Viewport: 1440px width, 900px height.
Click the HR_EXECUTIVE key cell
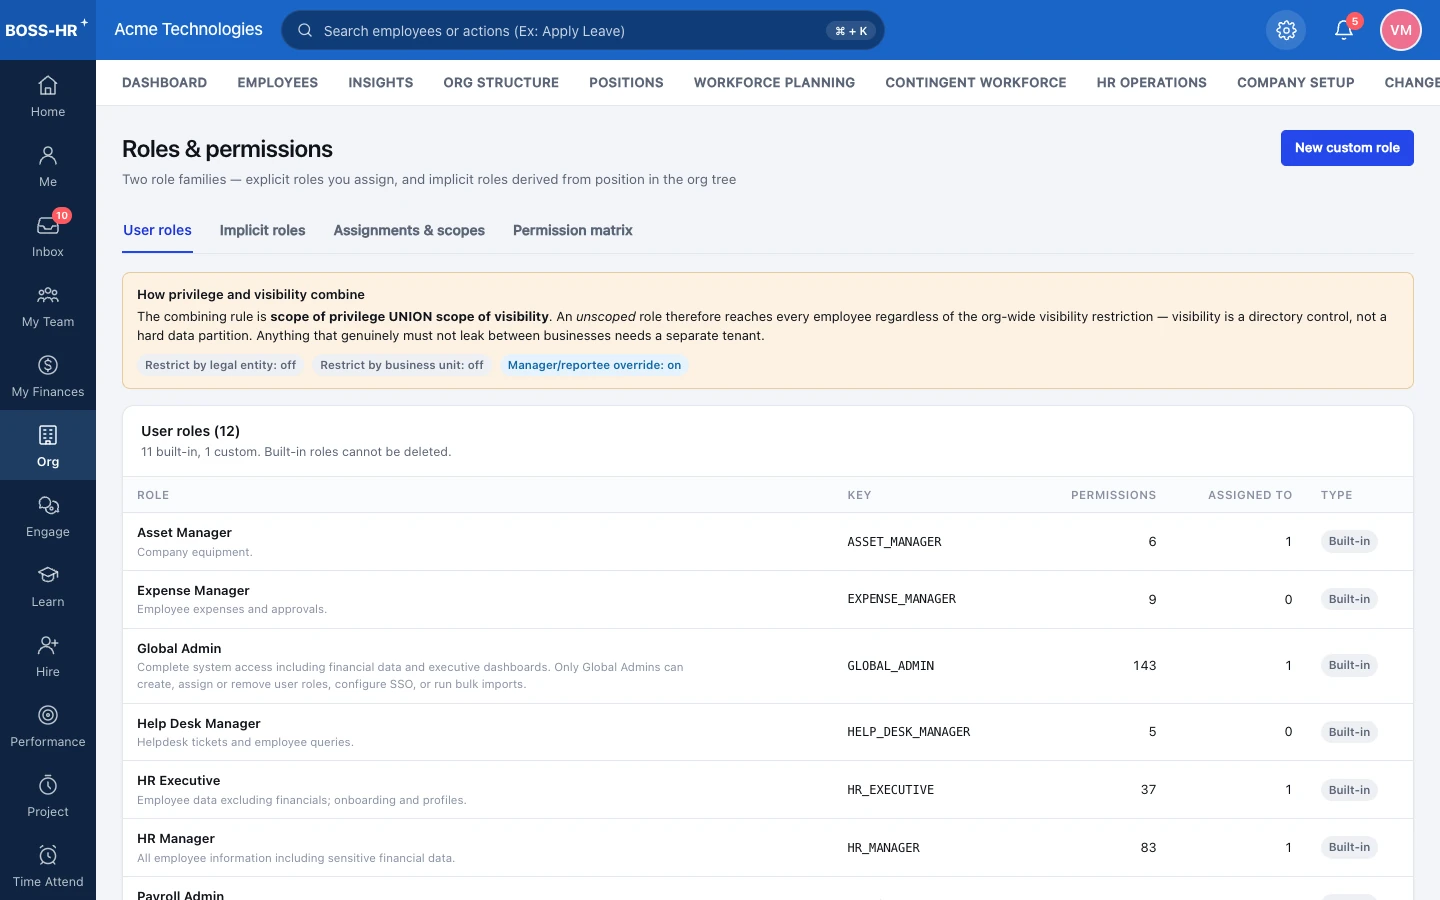(x=891, y=790)
